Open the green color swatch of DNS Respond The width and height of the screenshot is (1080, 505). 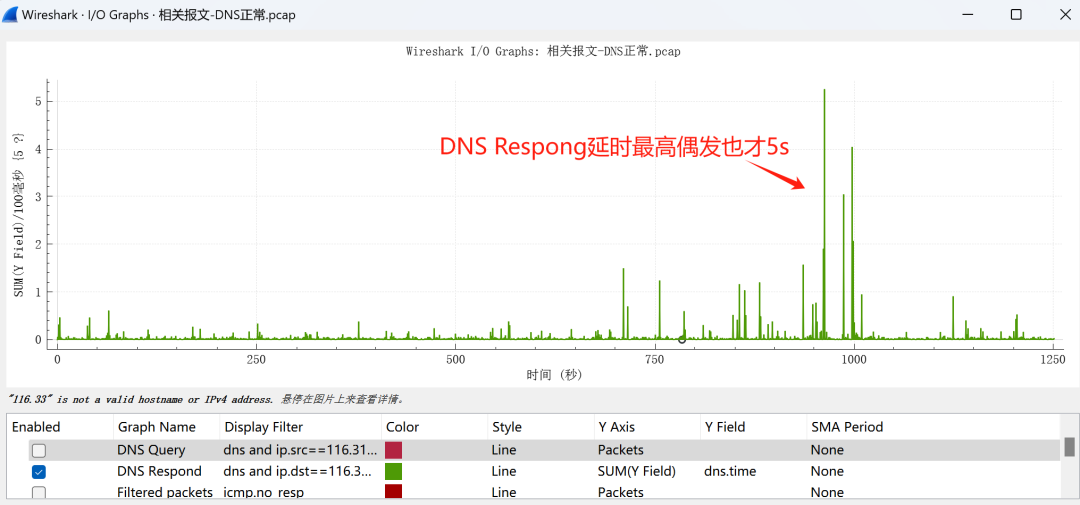tap(393, 471)
